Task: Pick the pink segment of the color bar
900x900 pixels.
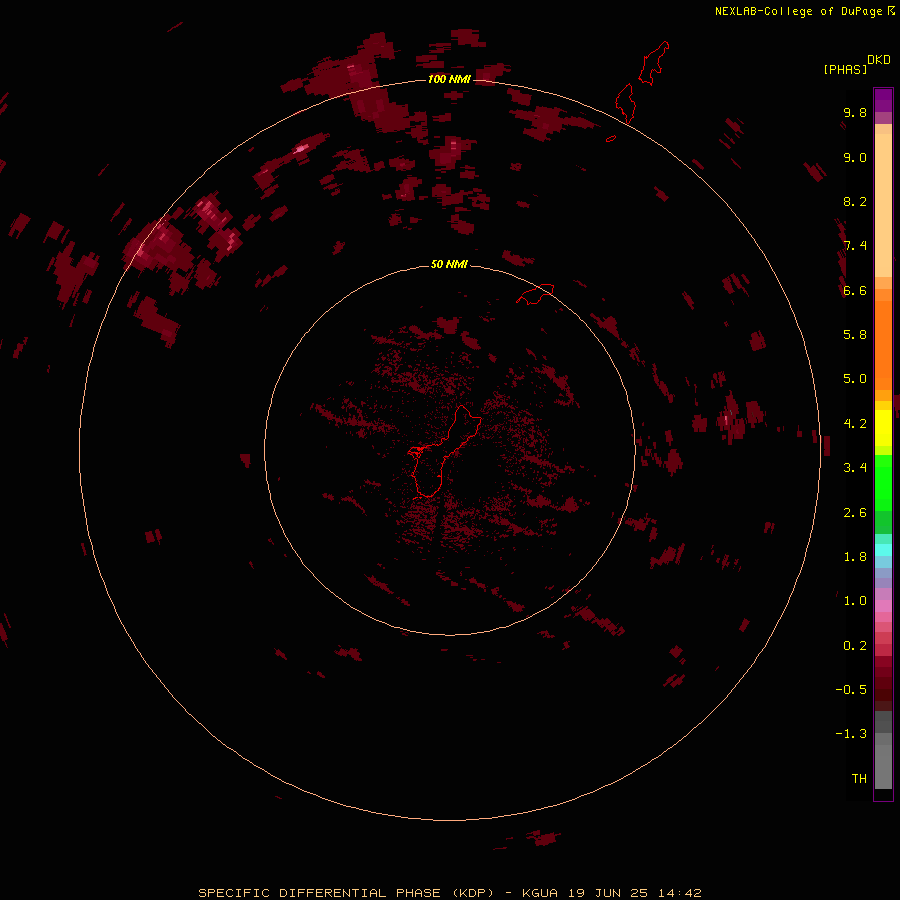Action: (x=883, y=606)
